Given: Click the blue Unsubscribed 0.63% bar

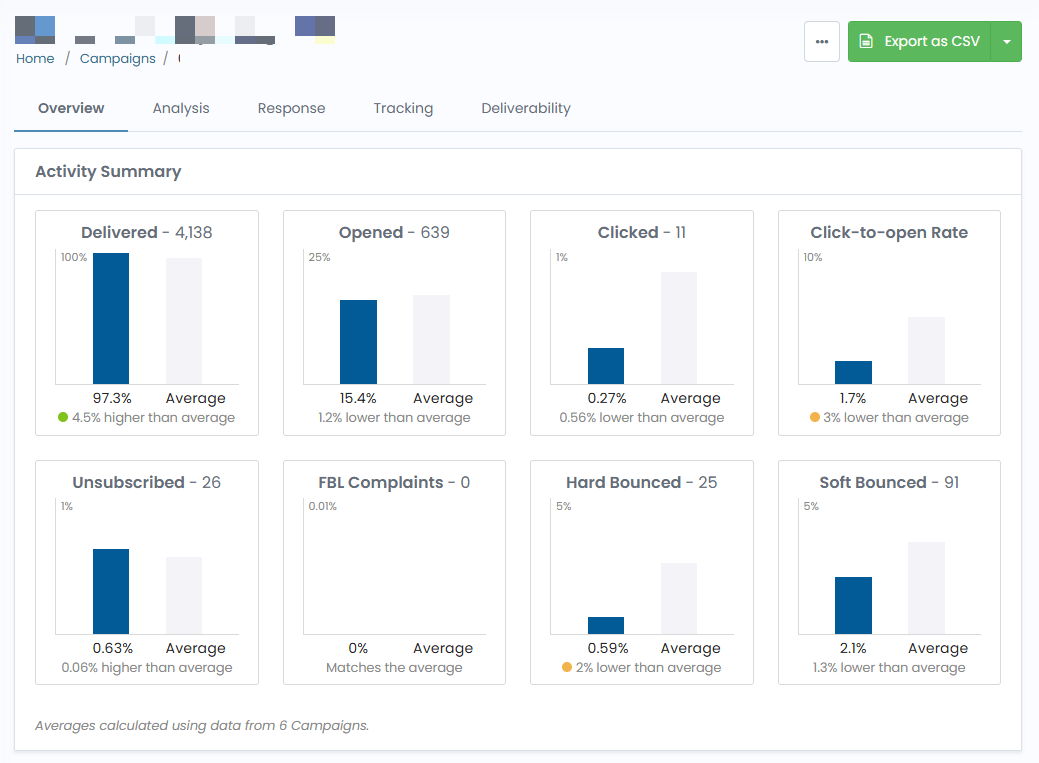Looking at the screenshot, I should tap(111, 591).
